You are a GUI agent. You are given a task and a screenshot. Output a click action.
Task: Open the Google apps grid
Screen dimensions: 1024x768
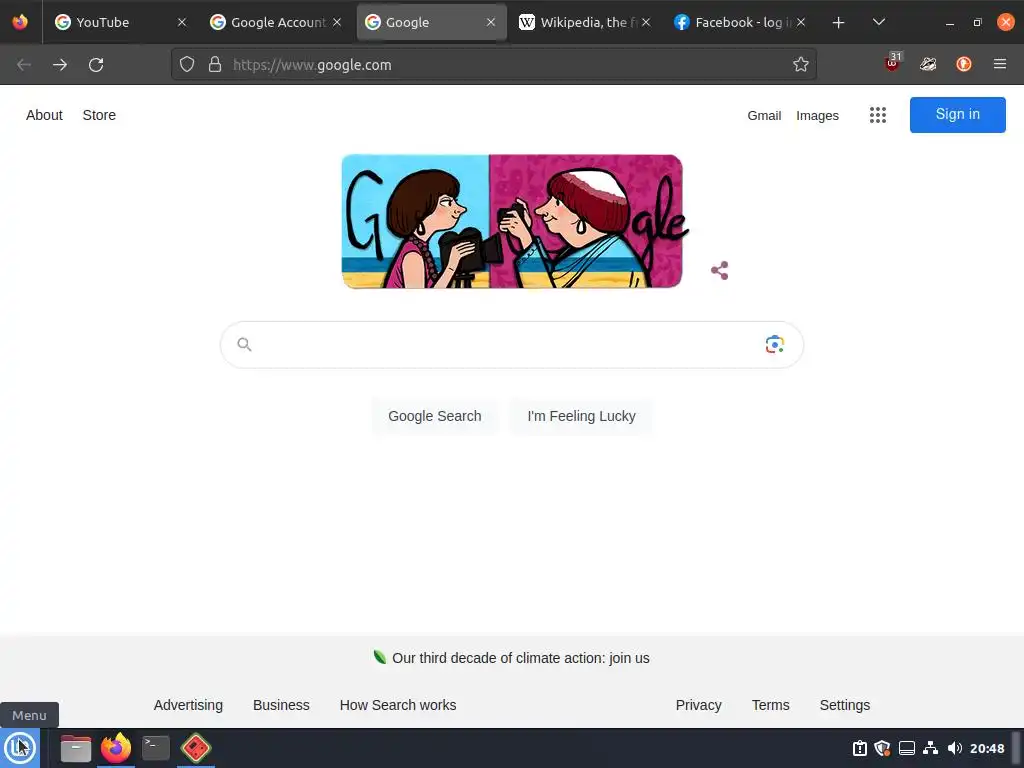point(878,115)
